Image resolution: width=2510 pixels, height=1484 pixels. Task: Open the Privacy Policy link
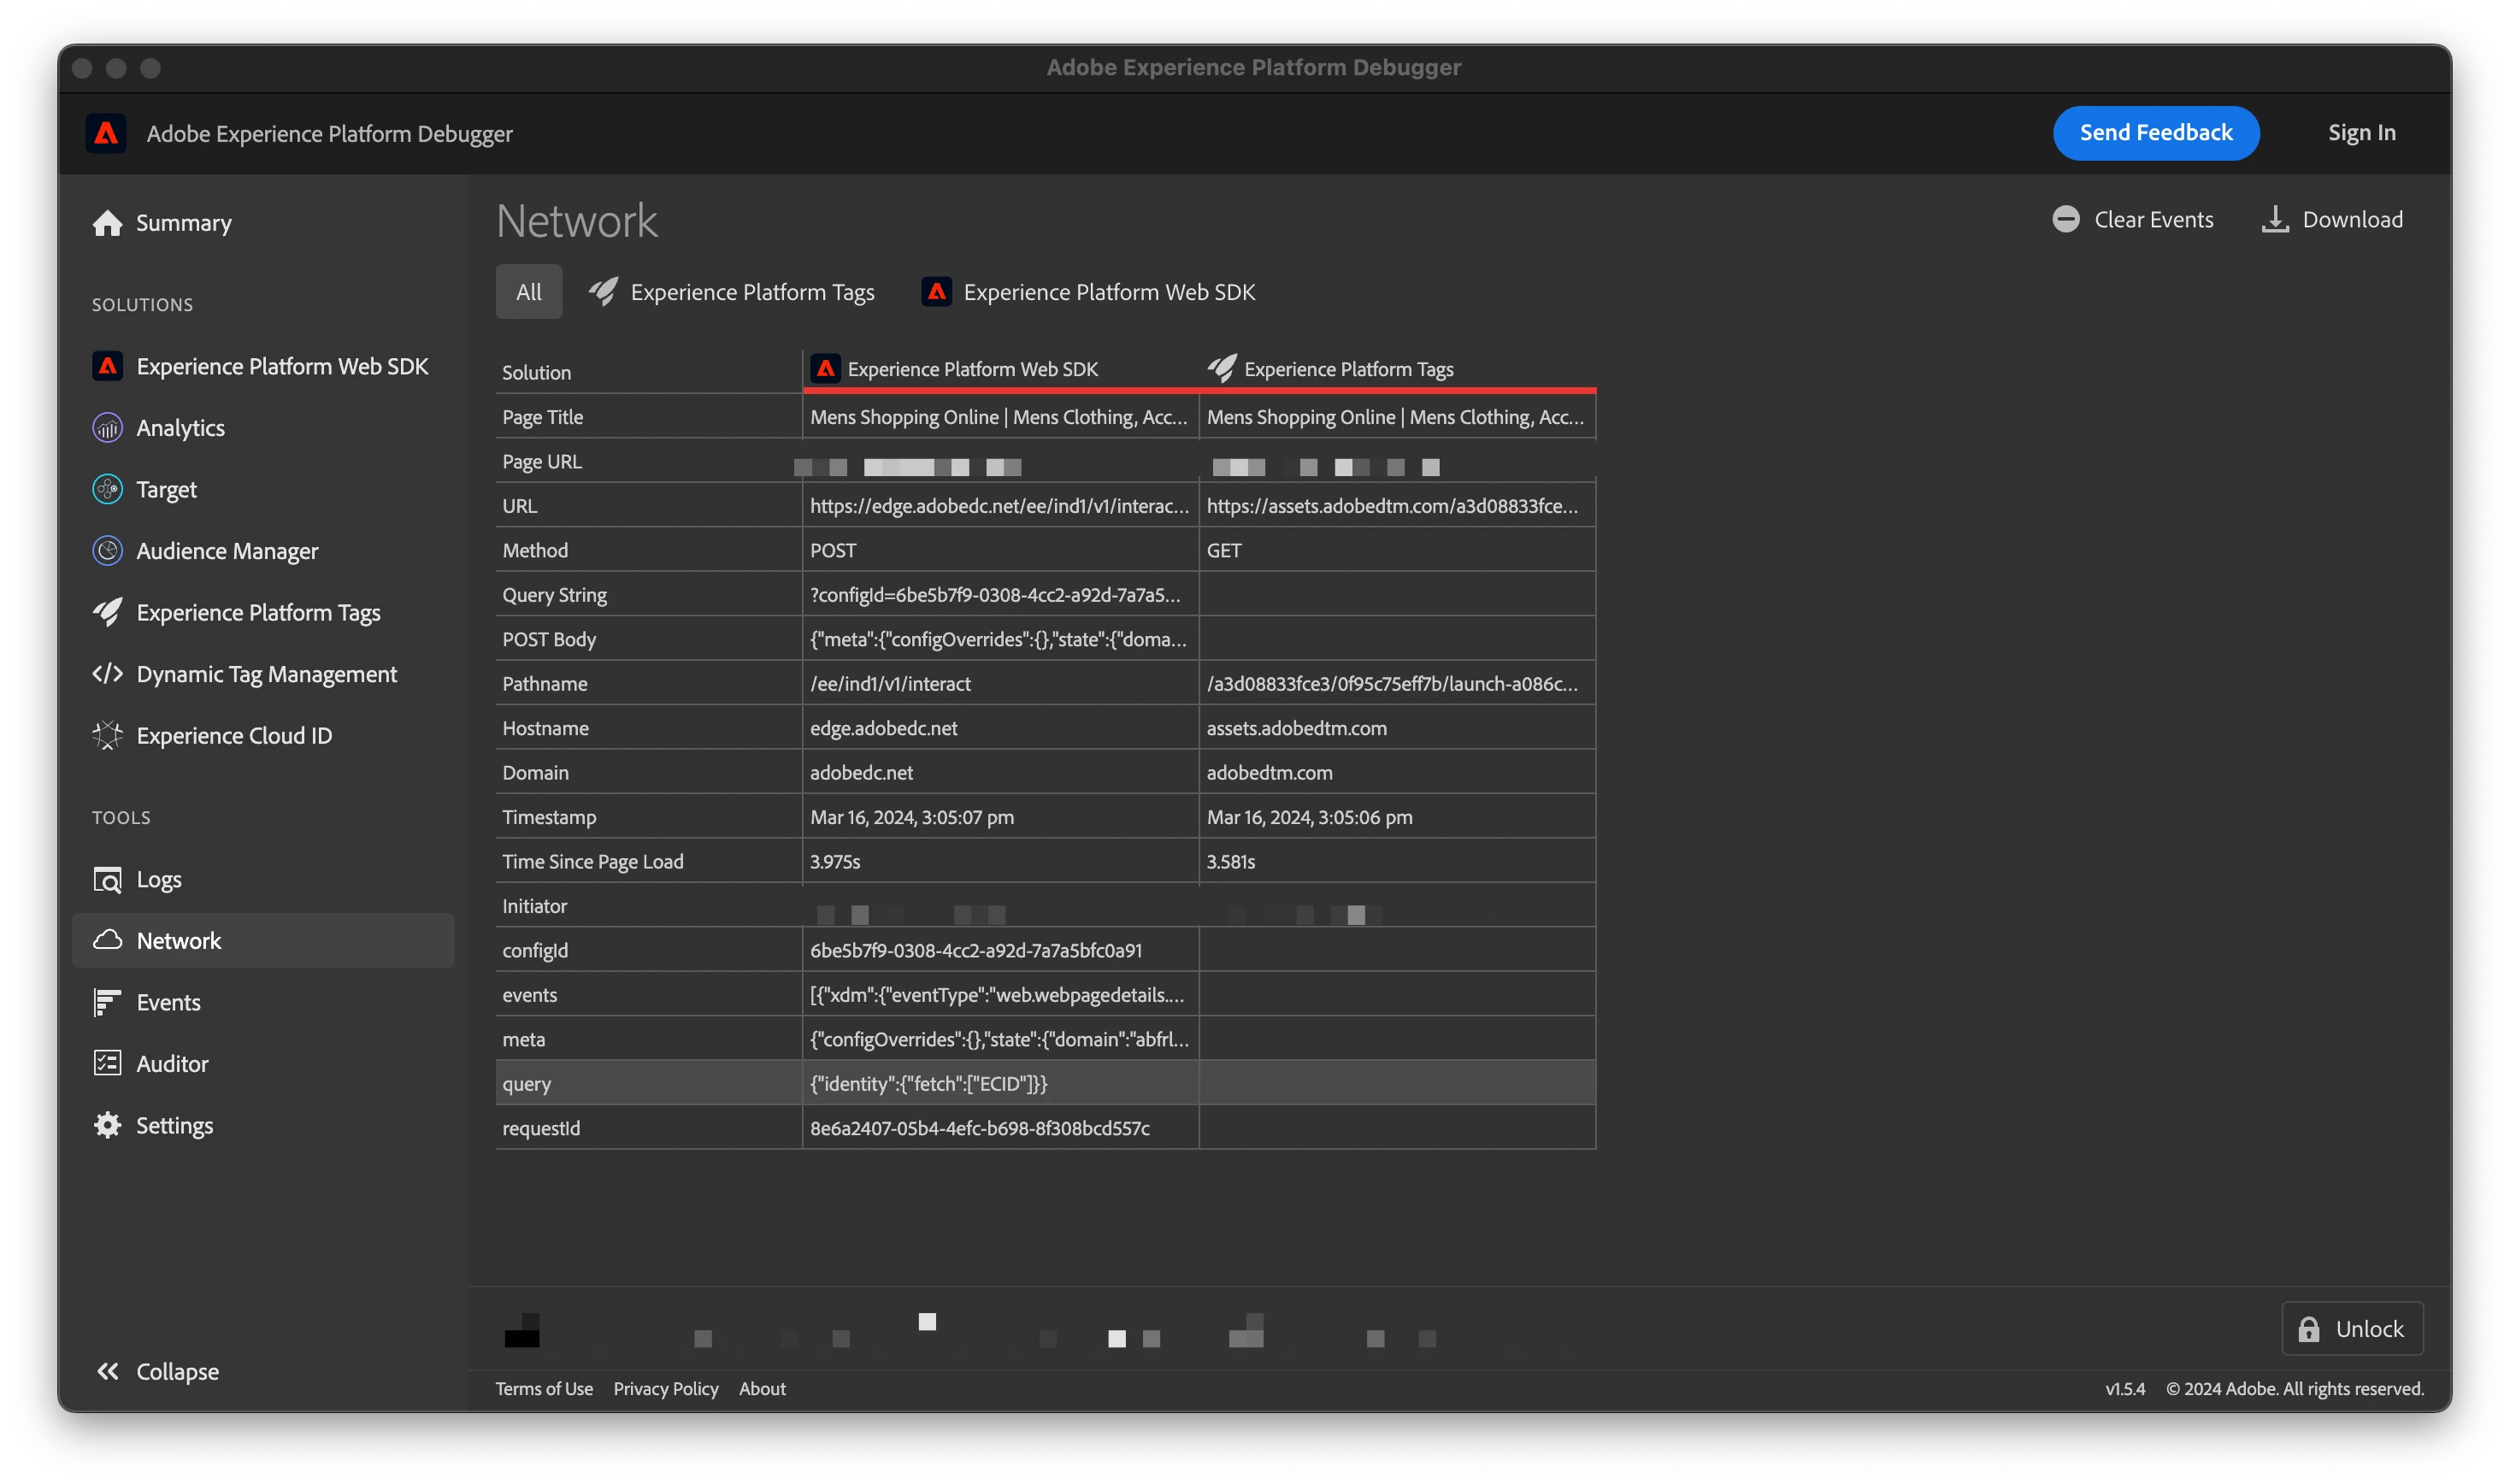[x=665, y=1388]
